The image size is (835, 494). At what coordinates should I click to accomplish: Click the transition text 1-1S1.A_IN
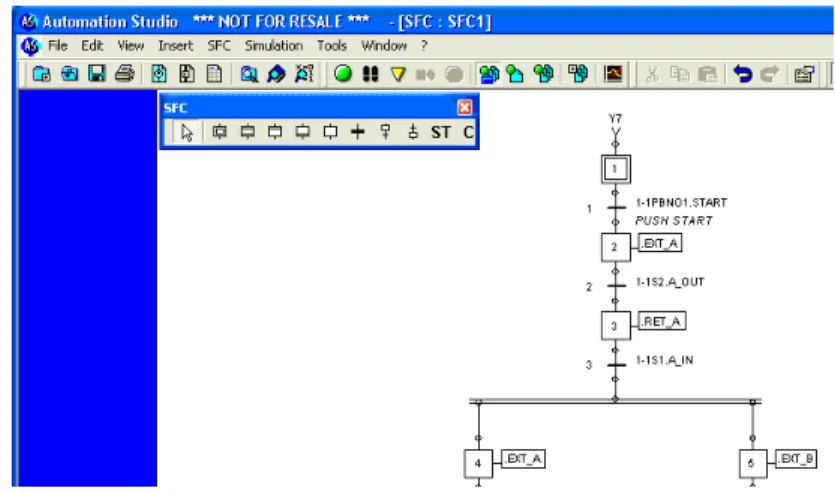665,360
